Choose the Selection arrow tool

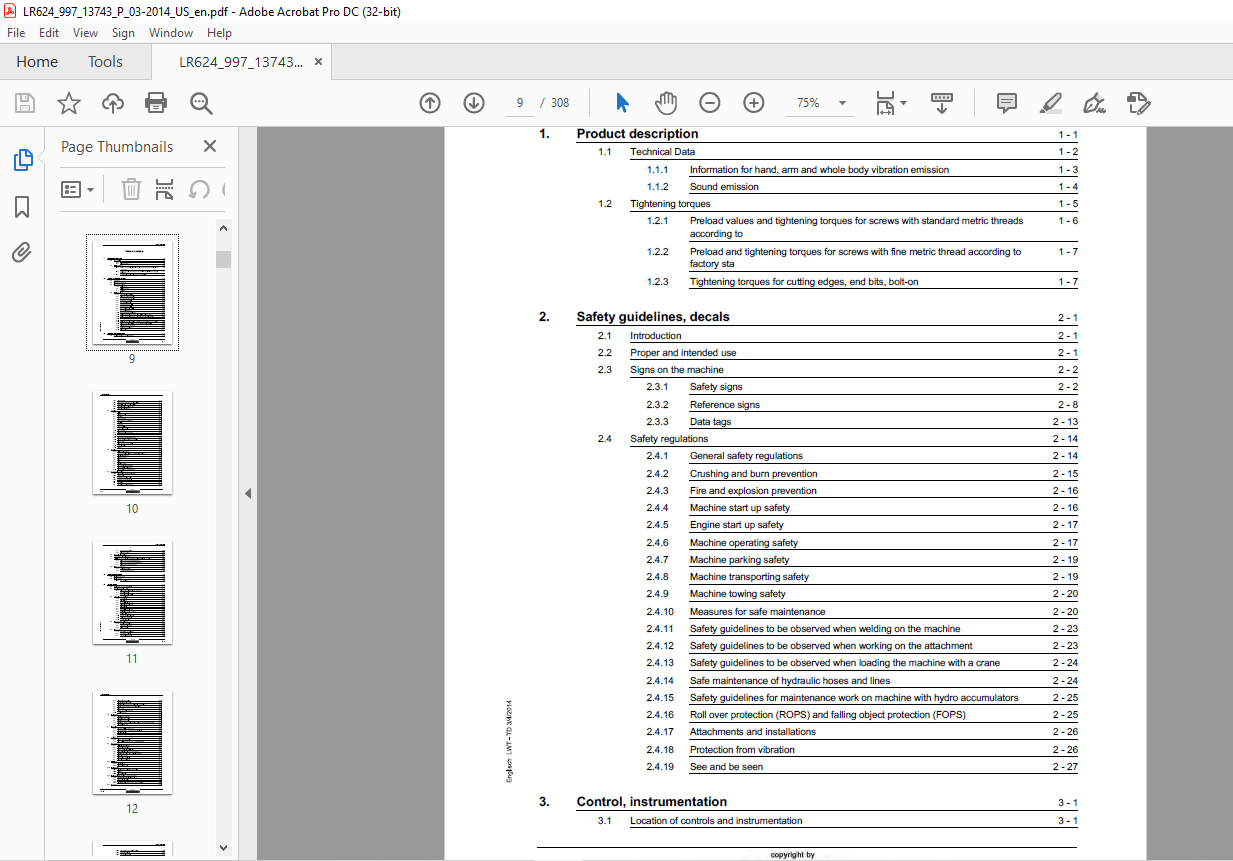(x=622, y=103)
